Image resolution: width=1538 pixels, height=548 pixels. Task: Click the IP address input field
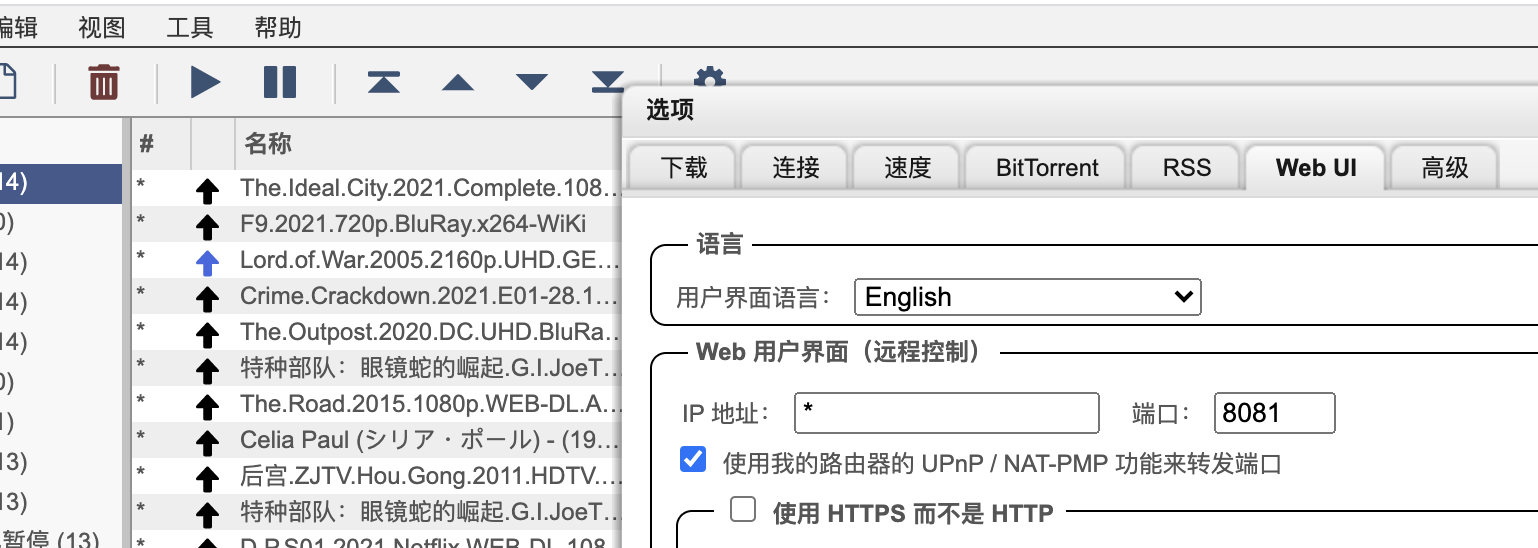pyautogui.click(x=946, y=413)
